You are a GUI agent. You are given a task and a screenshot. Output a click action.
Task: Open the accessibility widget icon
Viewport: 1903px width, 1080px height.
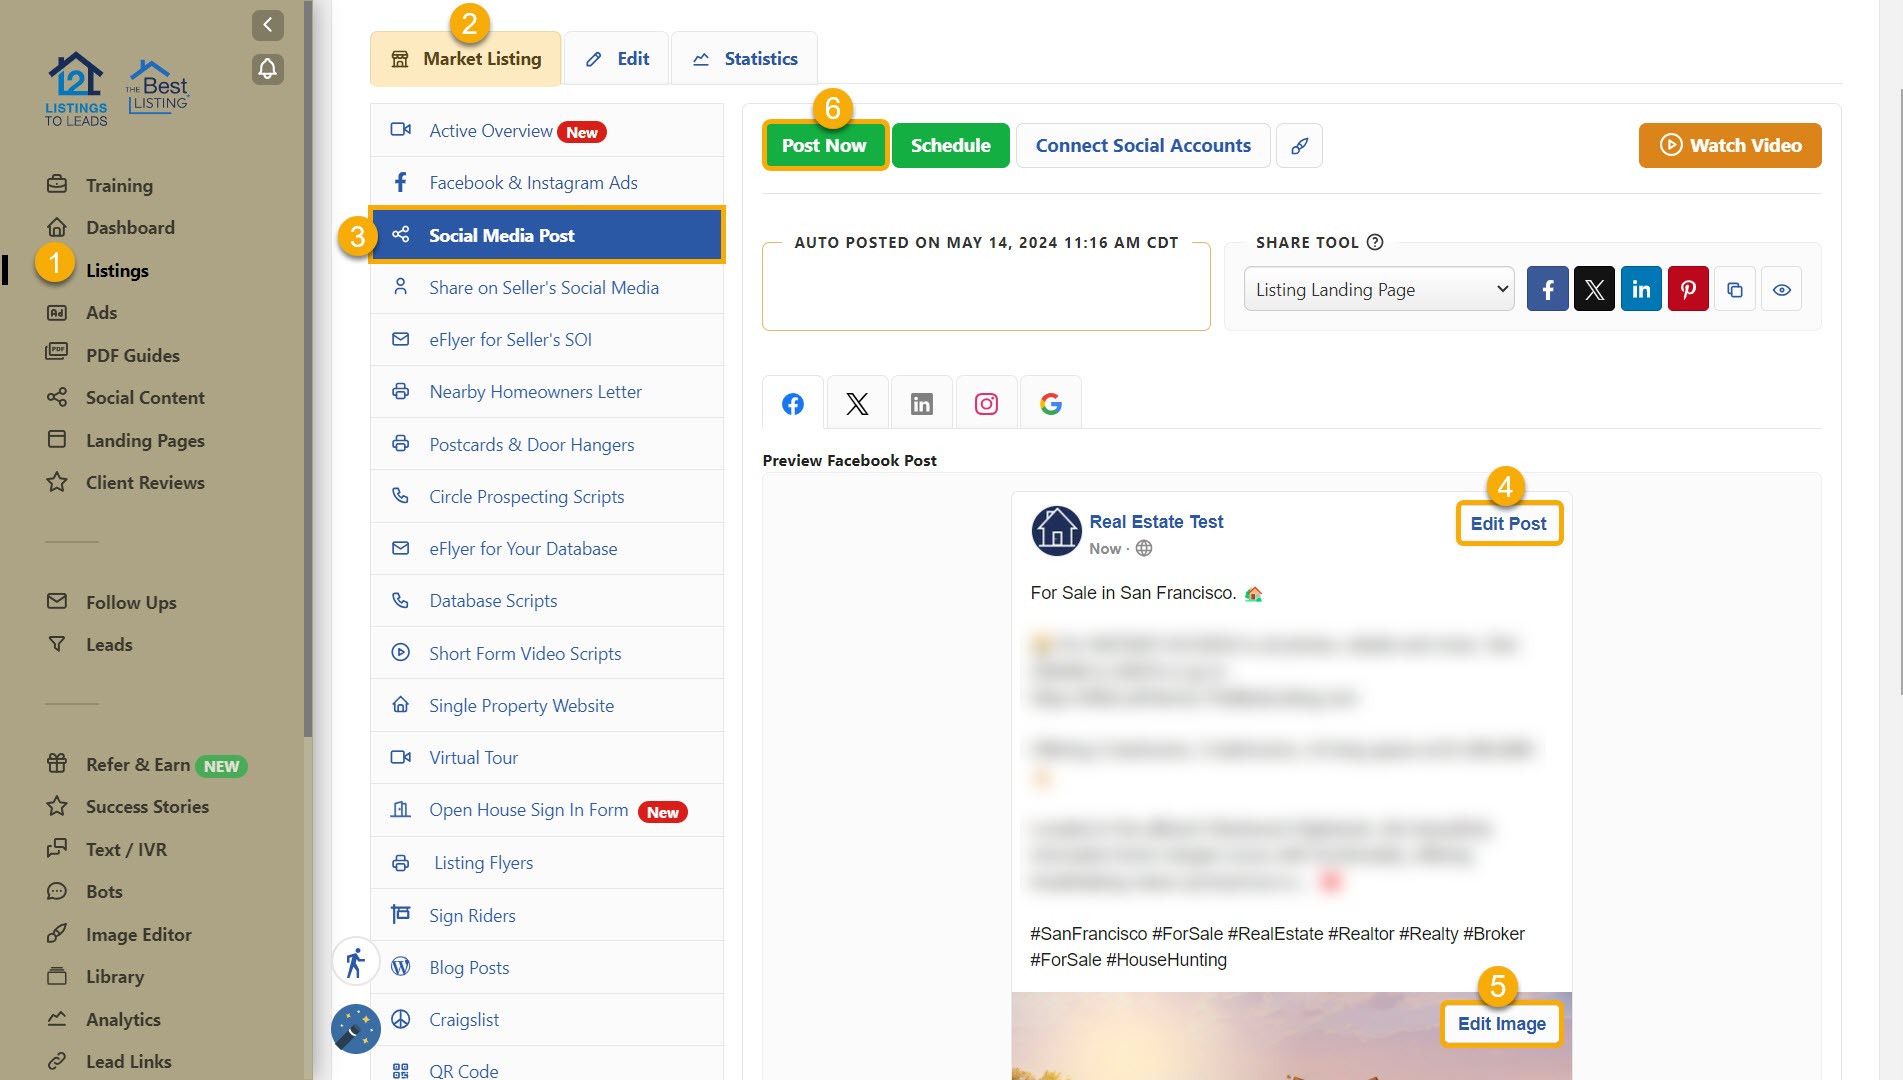point(355,963)
